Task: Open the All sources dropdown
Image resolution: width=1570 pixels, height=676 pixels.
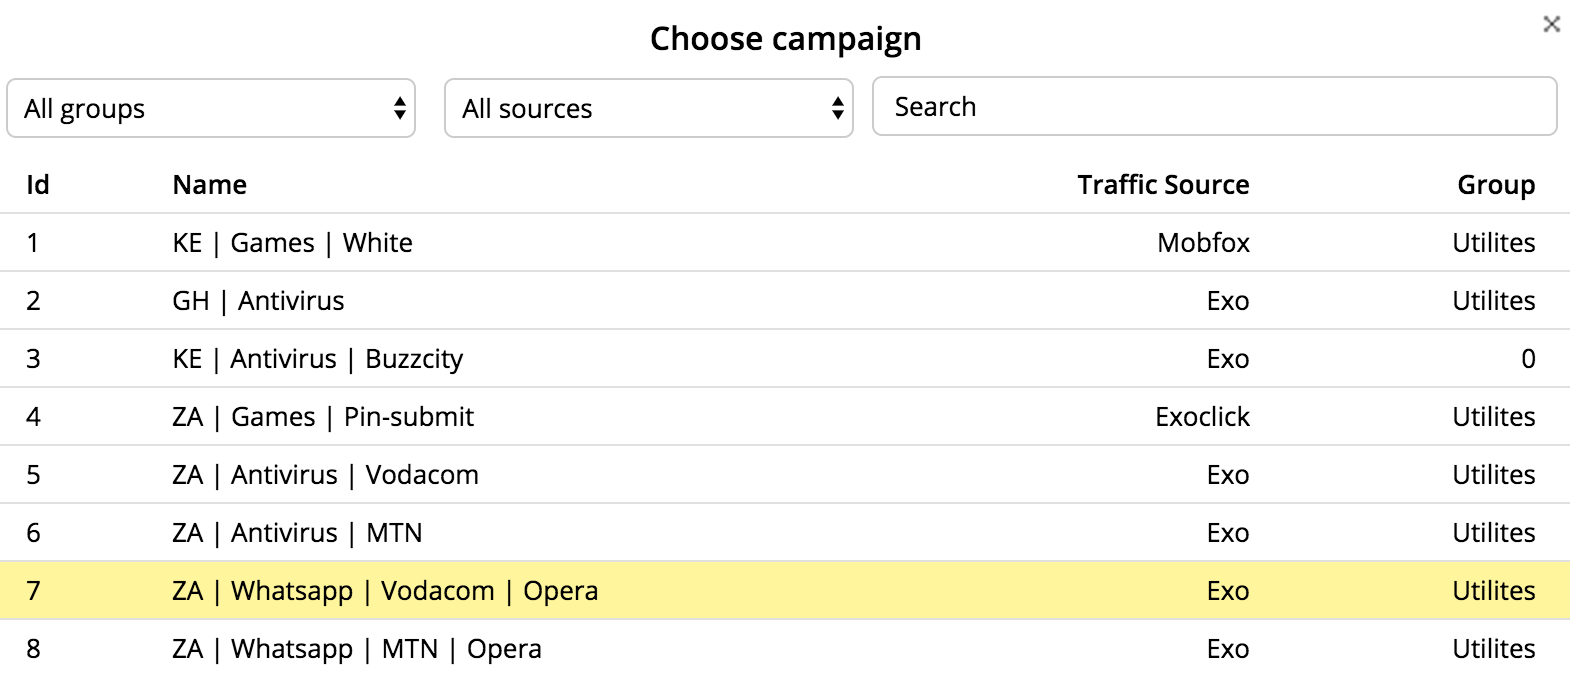Action: tap(649, 108)
